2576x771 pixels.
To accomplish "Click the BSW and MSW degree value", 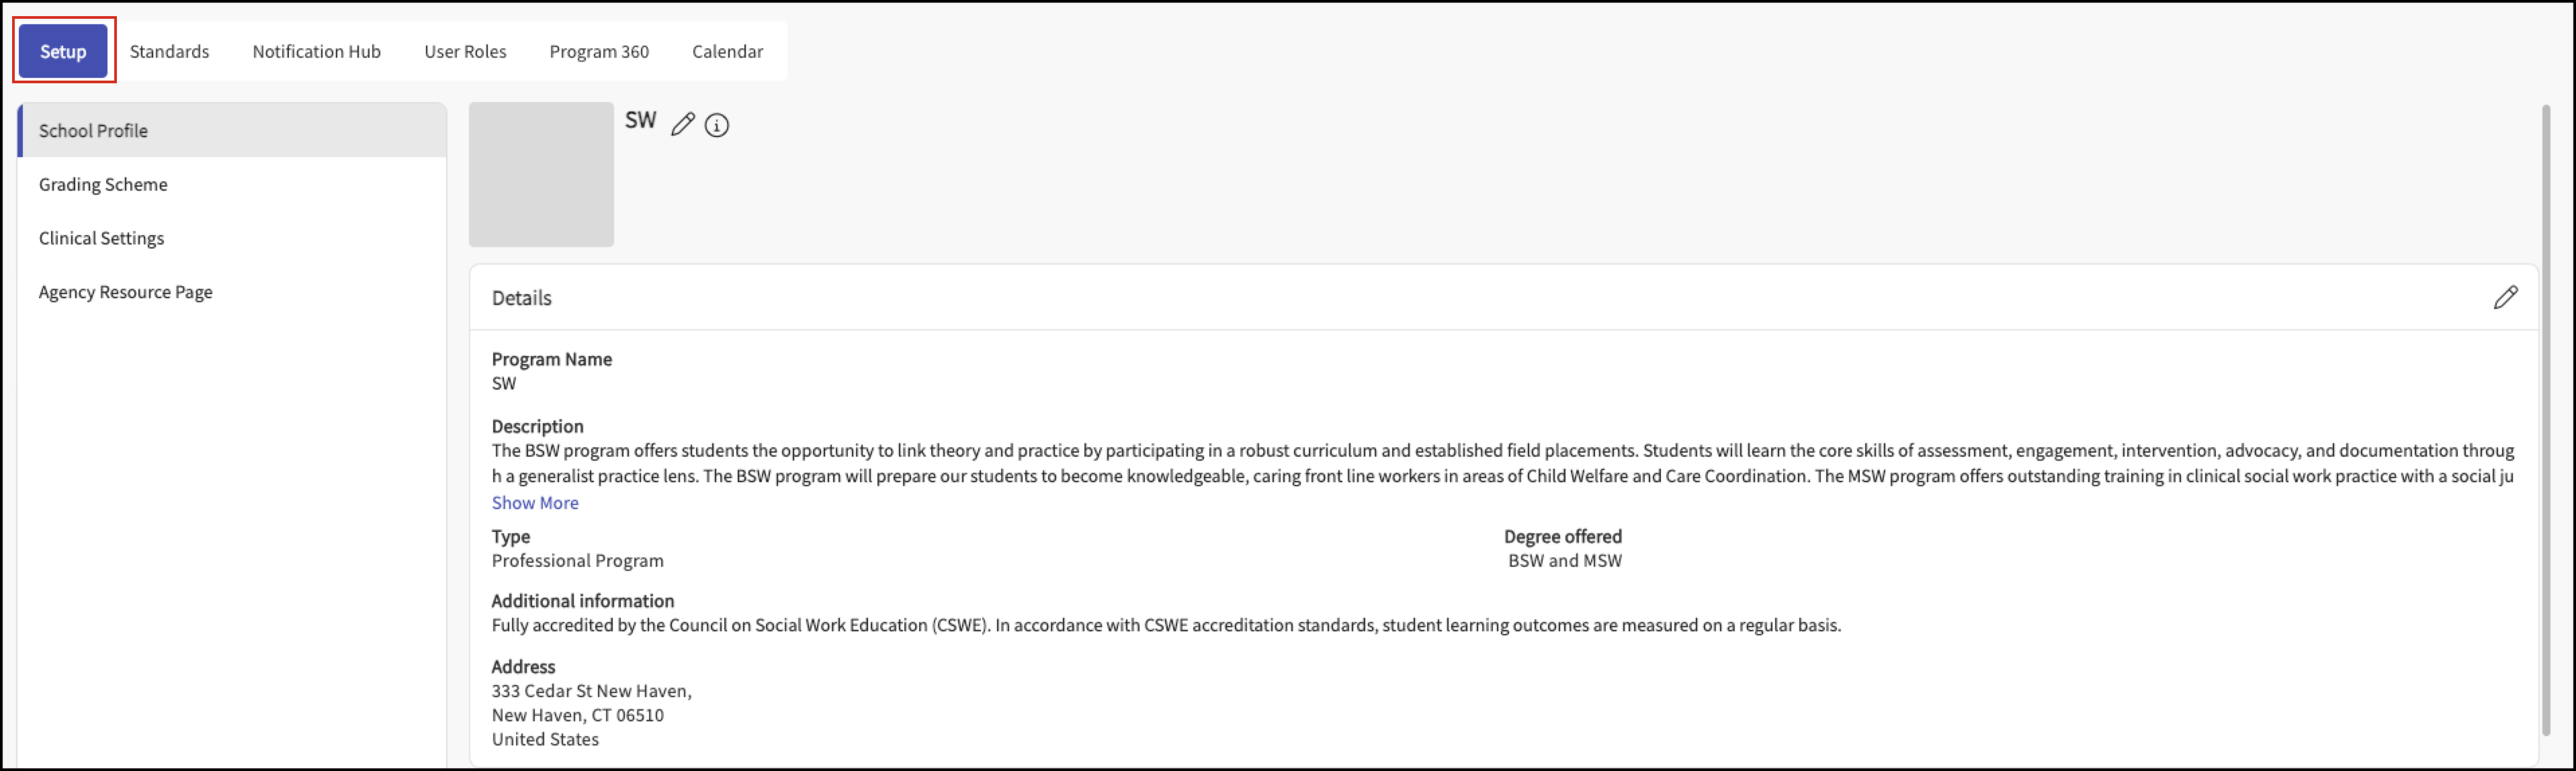I will pos(1565,561).
